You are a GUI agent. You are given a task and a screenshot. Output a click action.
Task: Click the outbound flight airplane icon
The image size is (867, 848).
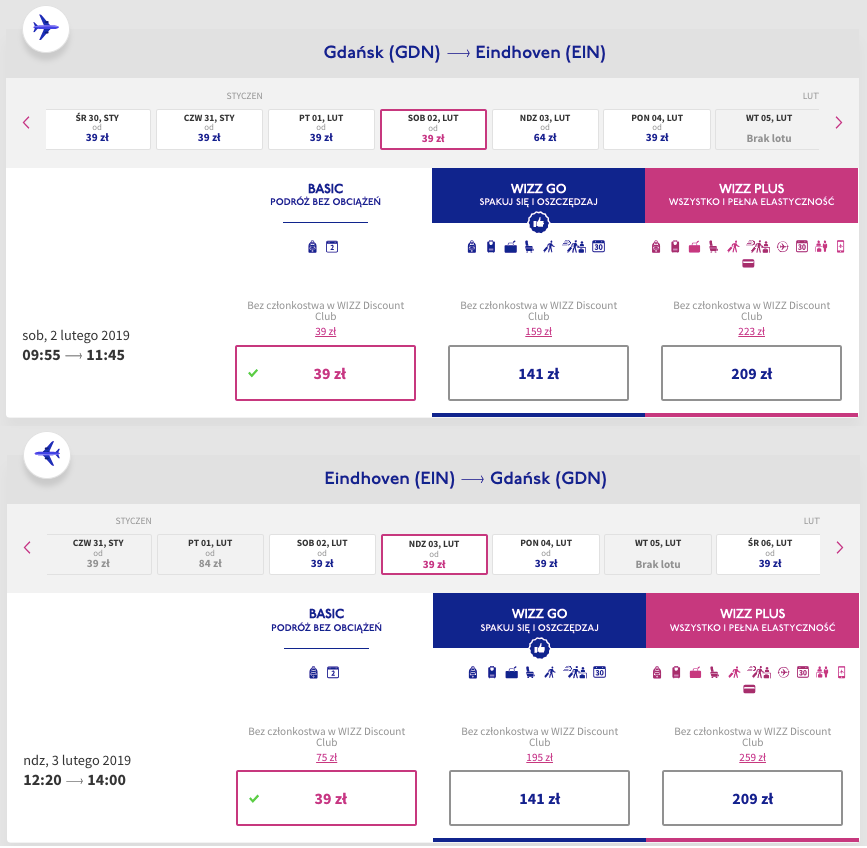click(46, 29)
